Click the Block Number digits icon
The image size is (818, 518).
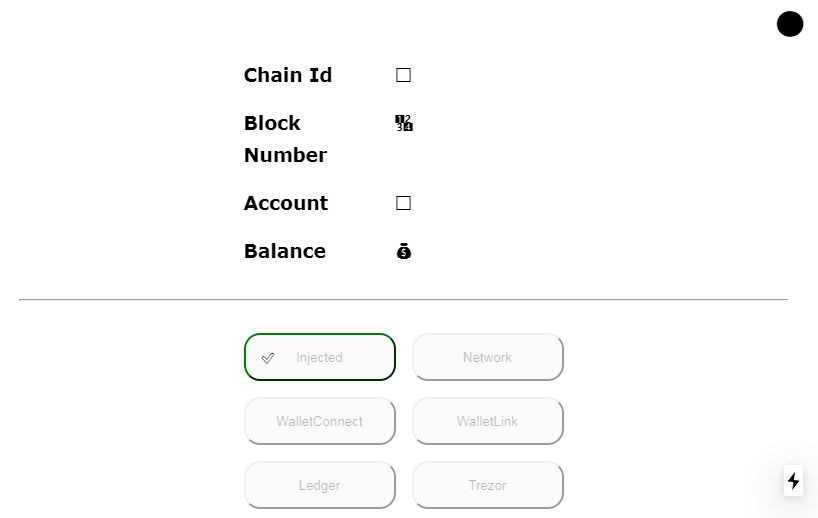(404, 123)
